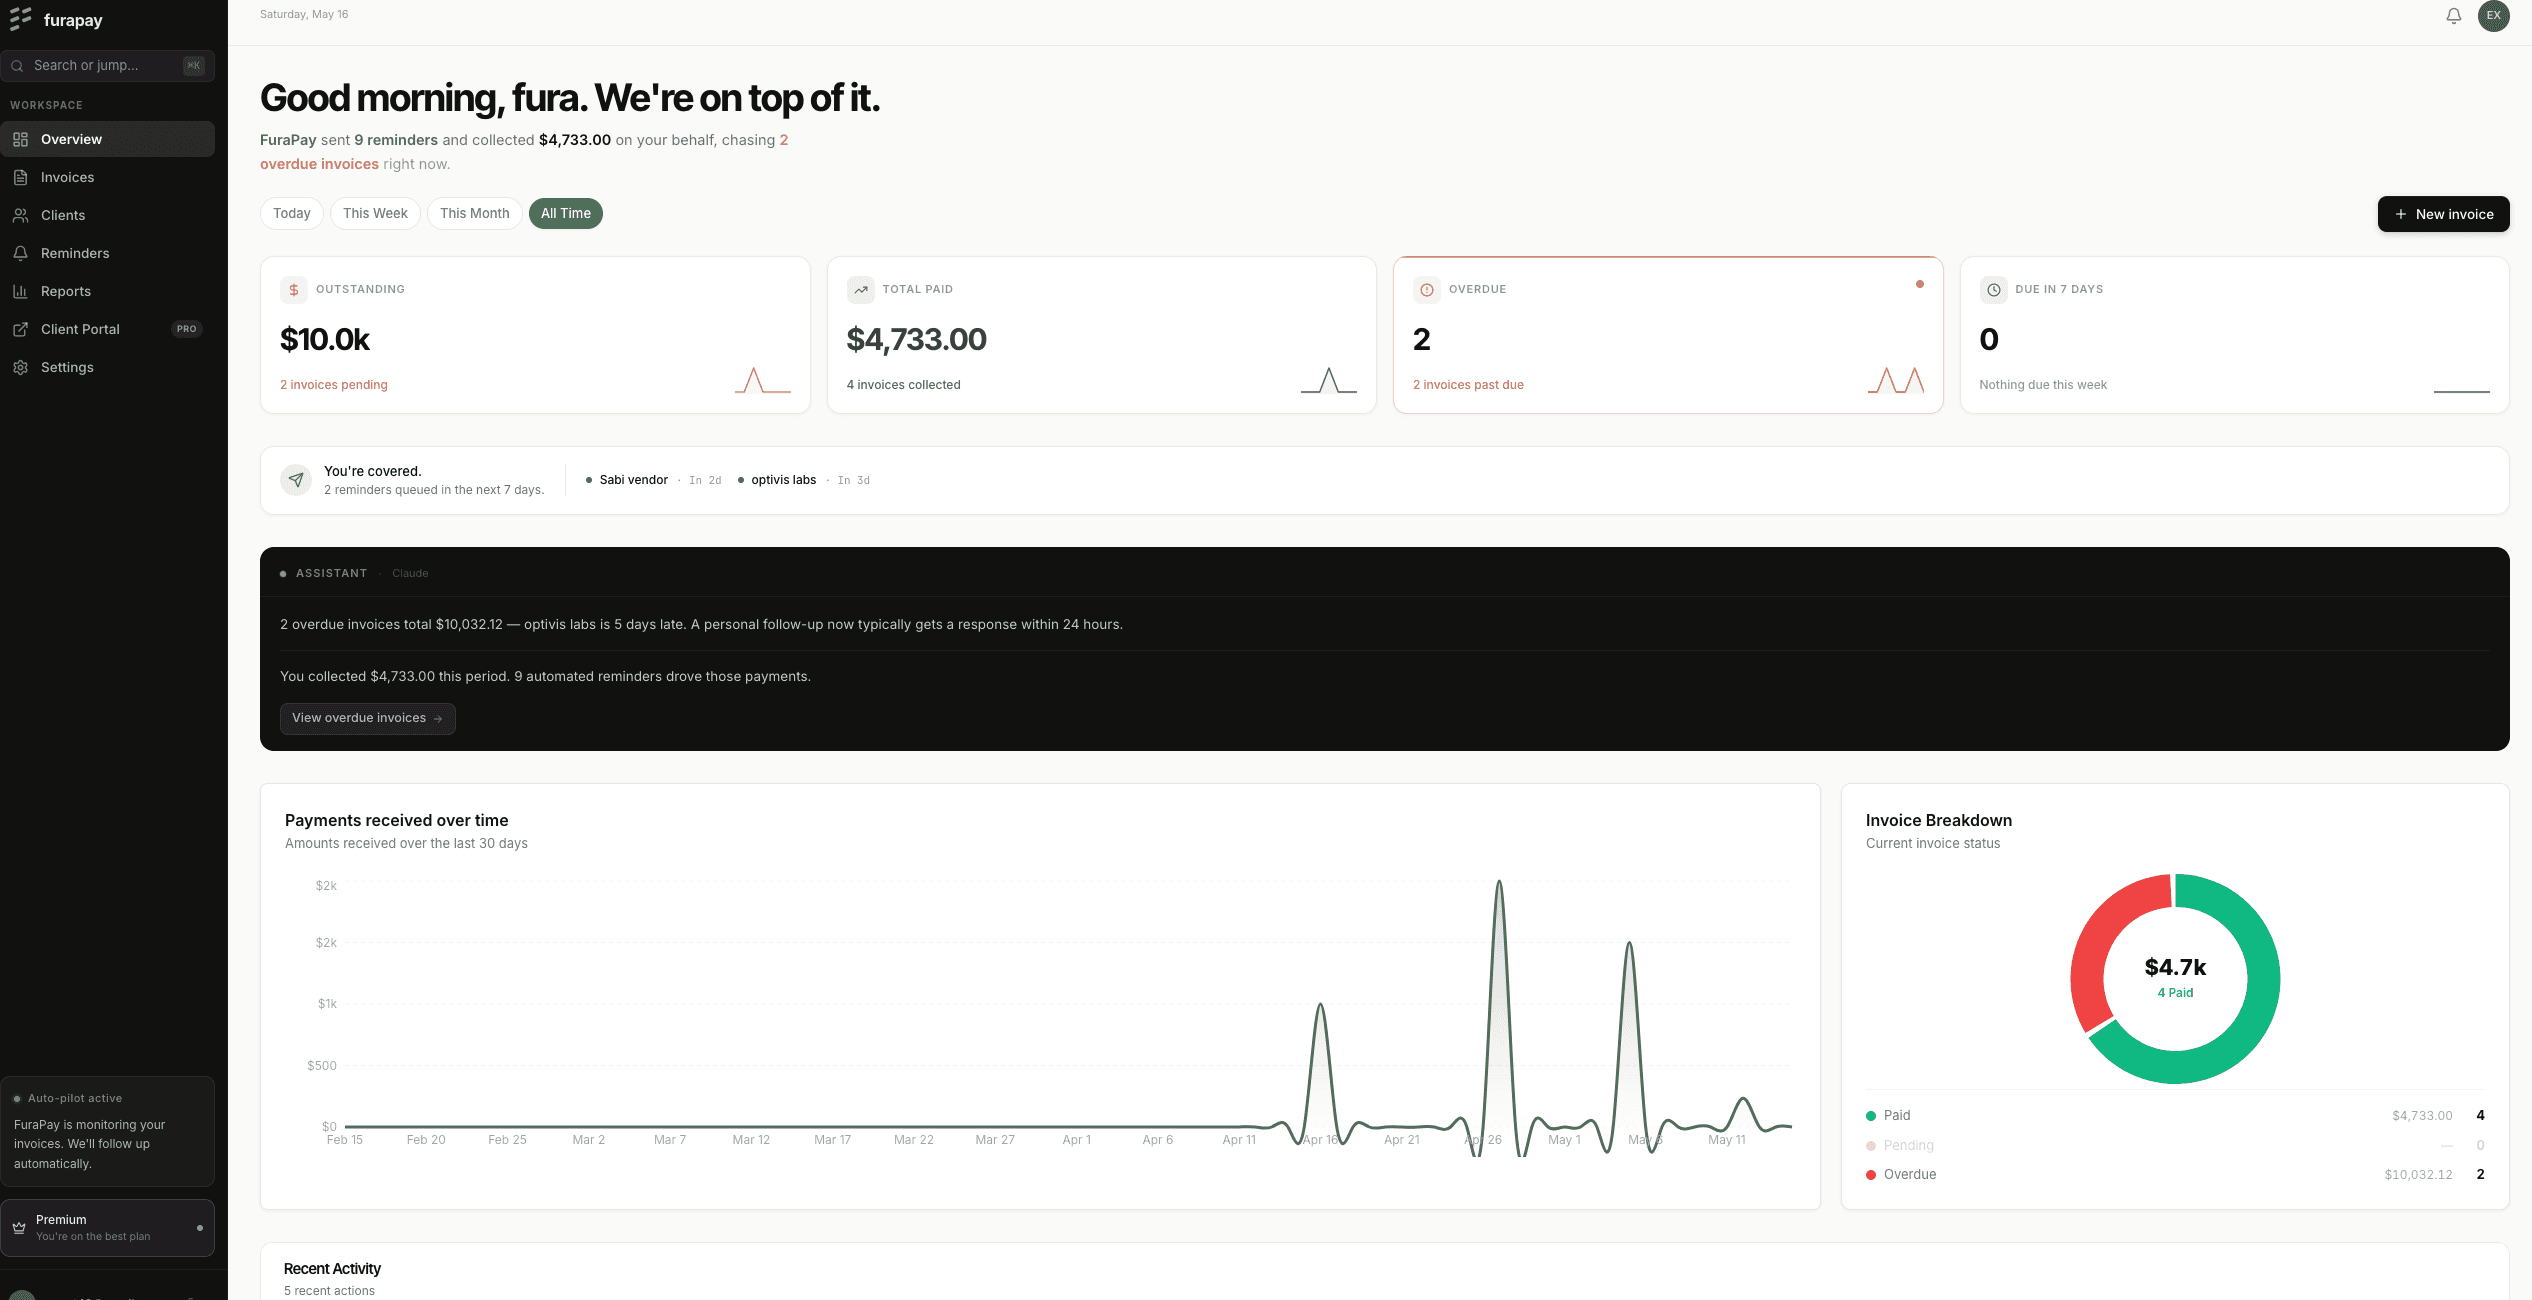Click the Overdue row in Invoice Breakdown legend
This screenshot has height=1300, width=2532.
[2175, 1175]
